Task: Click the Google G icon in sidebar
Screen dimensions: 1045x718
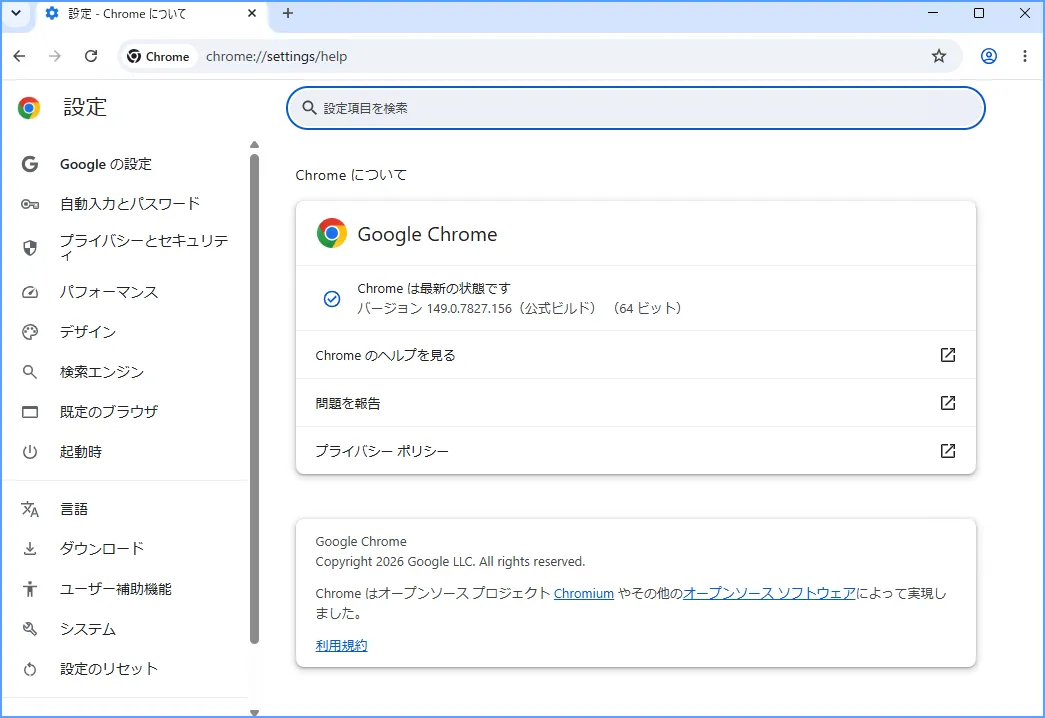Action: [30, 164]
